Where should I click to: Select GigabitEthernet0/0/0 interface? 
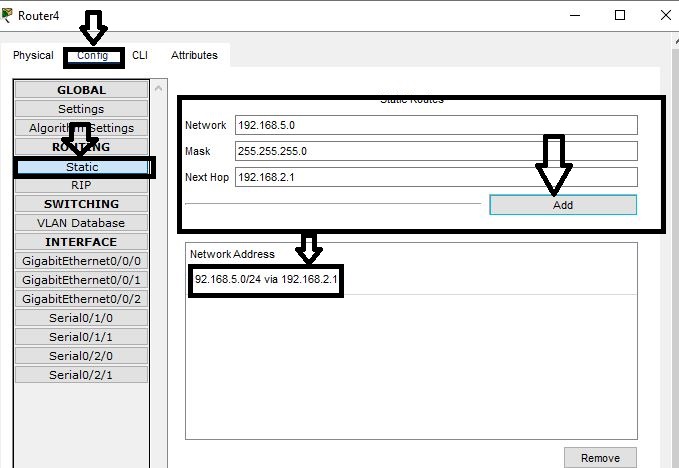(81, 261)
